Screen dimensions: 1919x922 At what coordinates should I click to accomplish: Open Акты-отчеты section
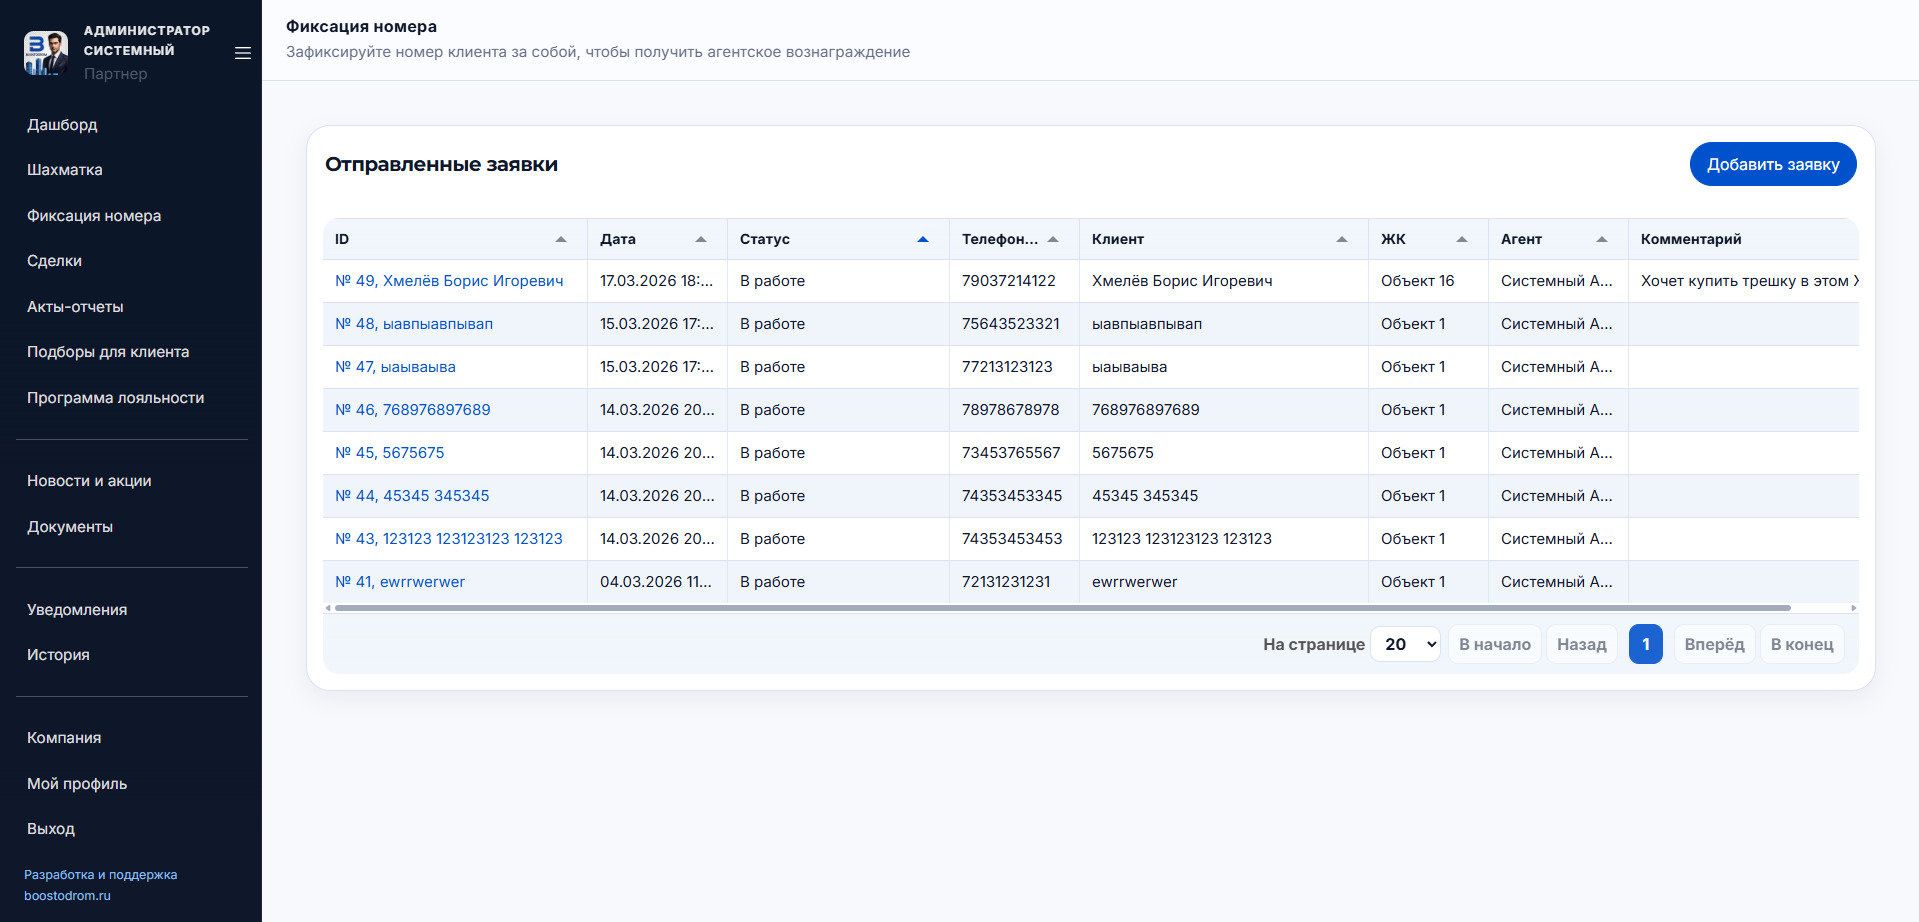(x=75, y=307)
